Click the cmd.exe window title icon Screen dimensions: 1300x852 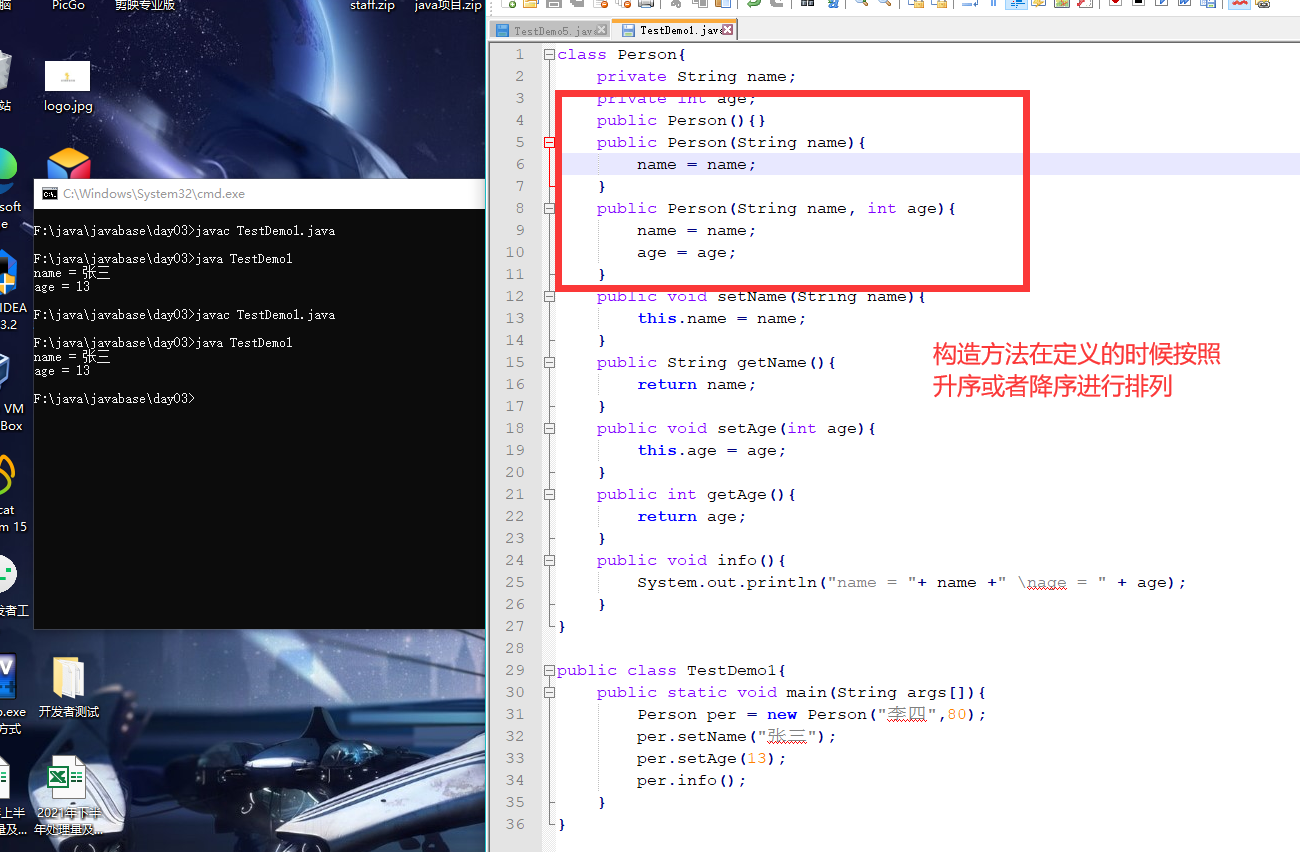pyautogui.click(x=50, y=194)
